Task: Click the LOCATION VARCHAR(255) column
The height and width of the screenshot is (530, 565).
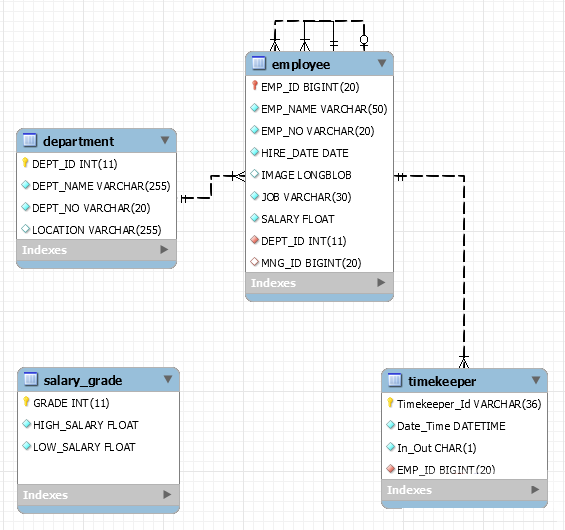Action: coord(96,230)
